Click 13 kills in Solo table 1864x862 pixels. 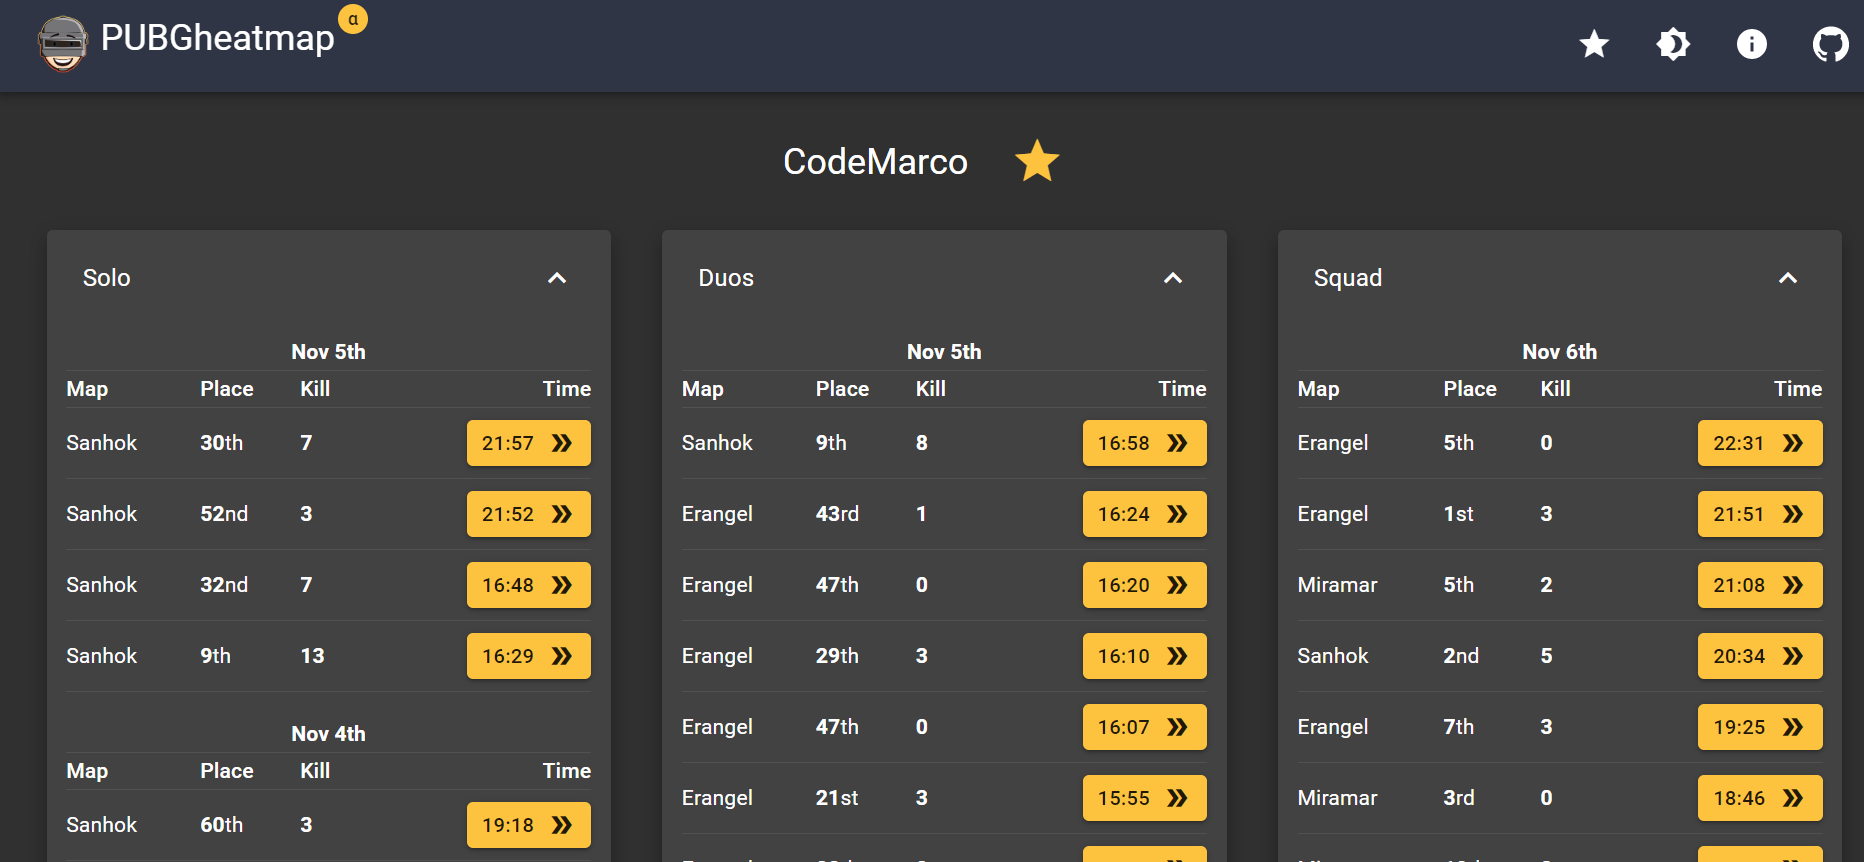pos(312,656)
